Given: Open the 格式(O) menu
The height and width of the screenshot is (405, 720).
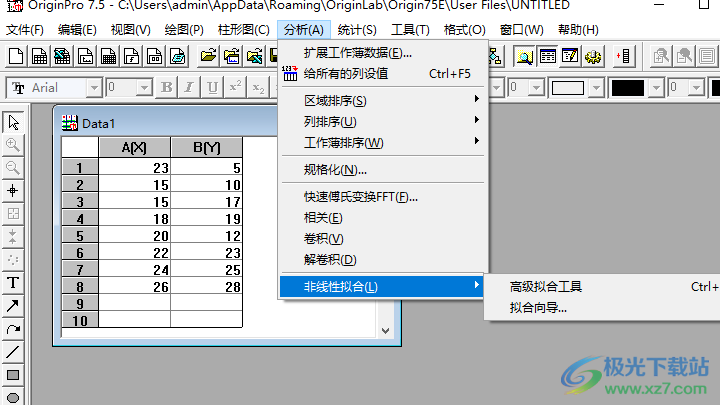Looking at the screenshot, I should 465,30.
